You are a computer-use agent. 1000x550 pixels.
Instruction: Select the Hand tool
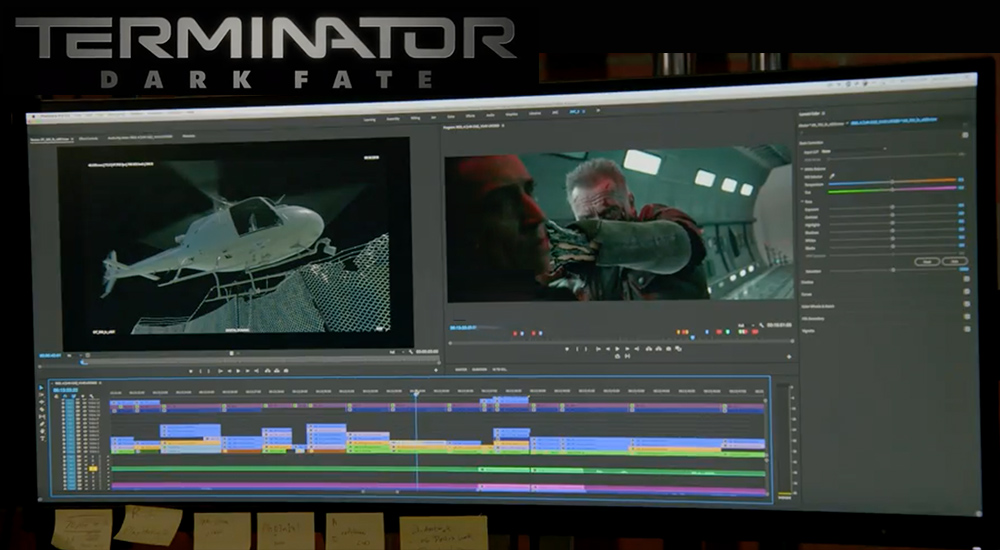[42, 431]
